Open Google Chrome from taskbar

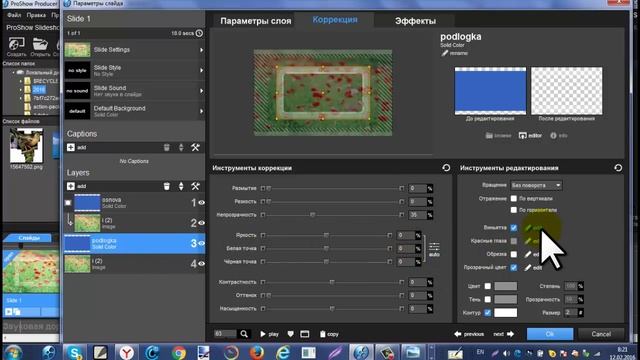click(x=178, y=352)
